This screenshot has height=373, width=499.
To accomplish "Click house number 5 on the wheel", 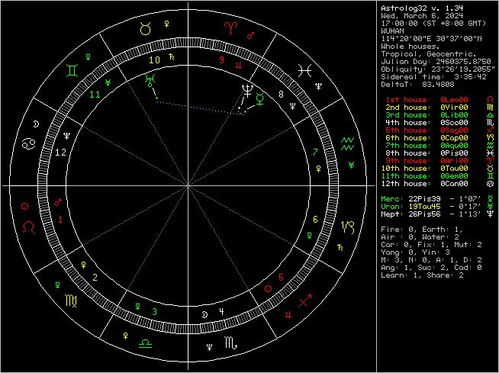I will 281,277.
